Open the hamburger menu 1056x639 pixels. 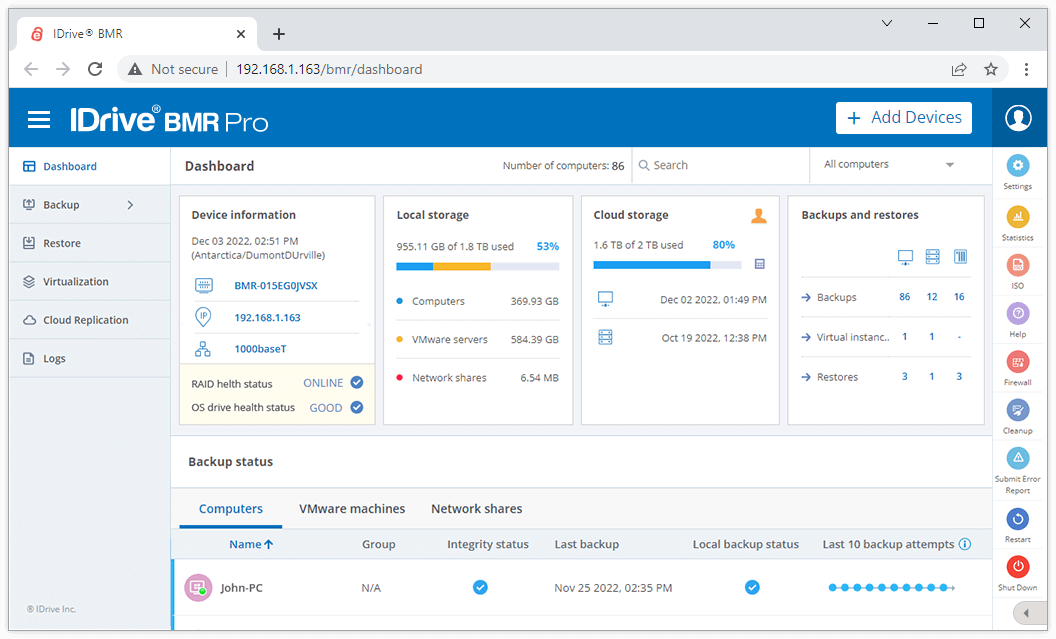pyautogui.click(x=39, y=120)
